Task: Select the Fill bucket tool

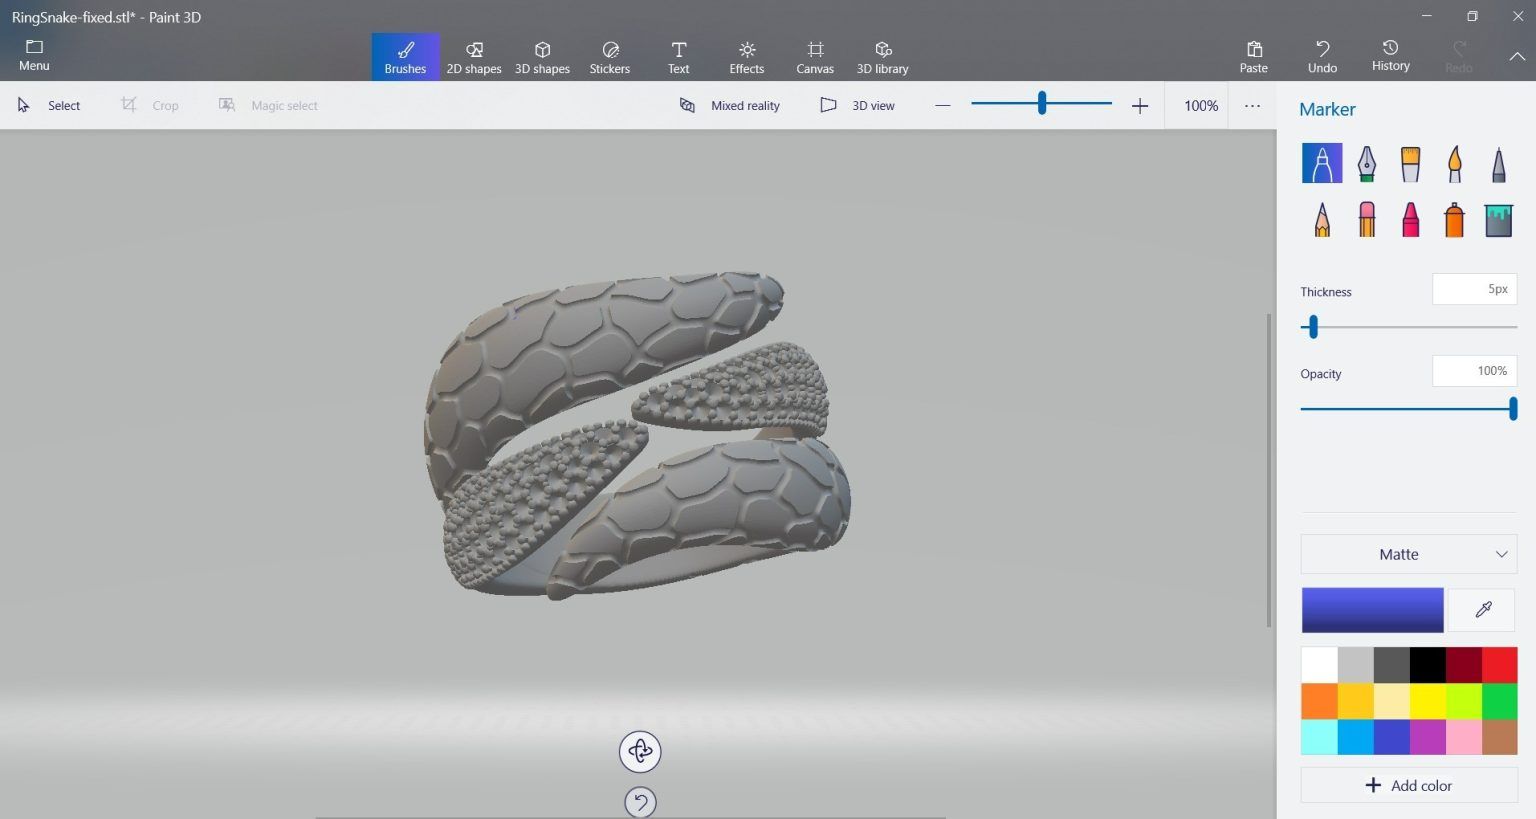Action: 1498,219
